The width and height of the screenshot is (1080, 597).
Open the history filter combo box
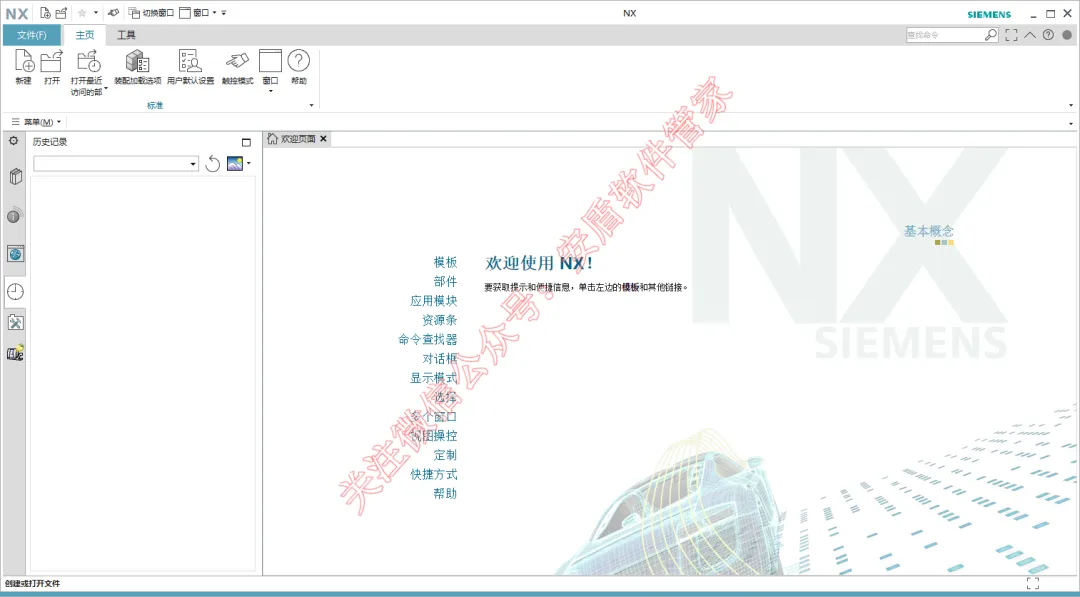(x=116, y=163)
